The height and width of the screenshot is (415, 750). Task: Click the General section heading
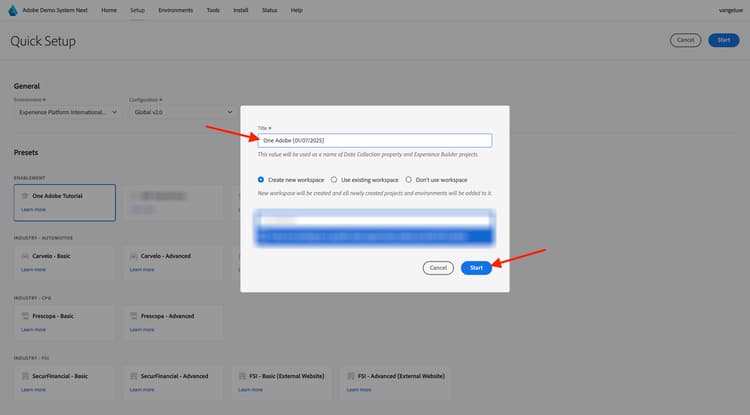tap(27, 86)
